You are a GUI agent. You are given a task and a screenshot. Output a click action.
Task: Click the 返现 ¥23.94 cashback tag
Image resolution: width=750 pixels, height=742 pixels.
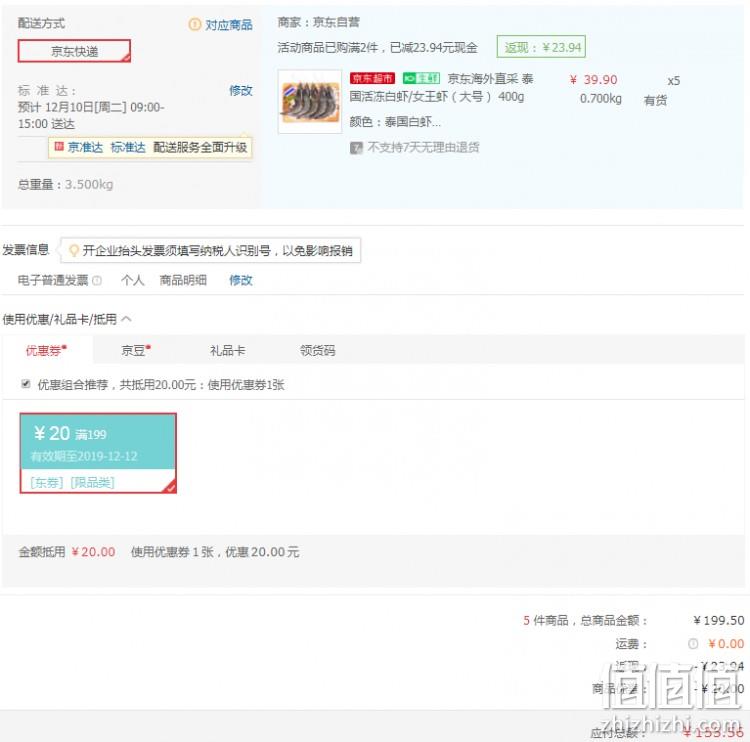(x=541, y=47)
